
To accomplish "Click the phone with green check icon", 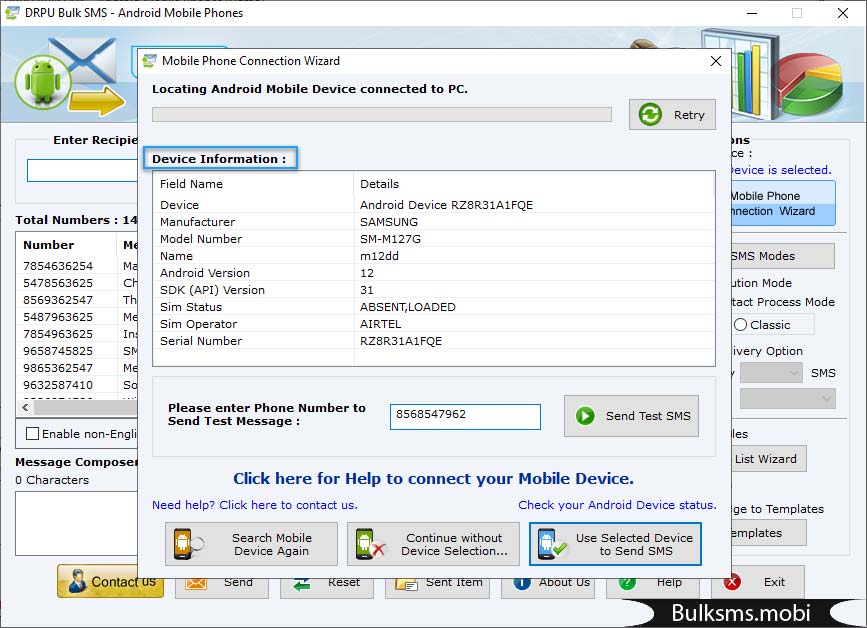I will pyautogui.click(x=551, y=544).
